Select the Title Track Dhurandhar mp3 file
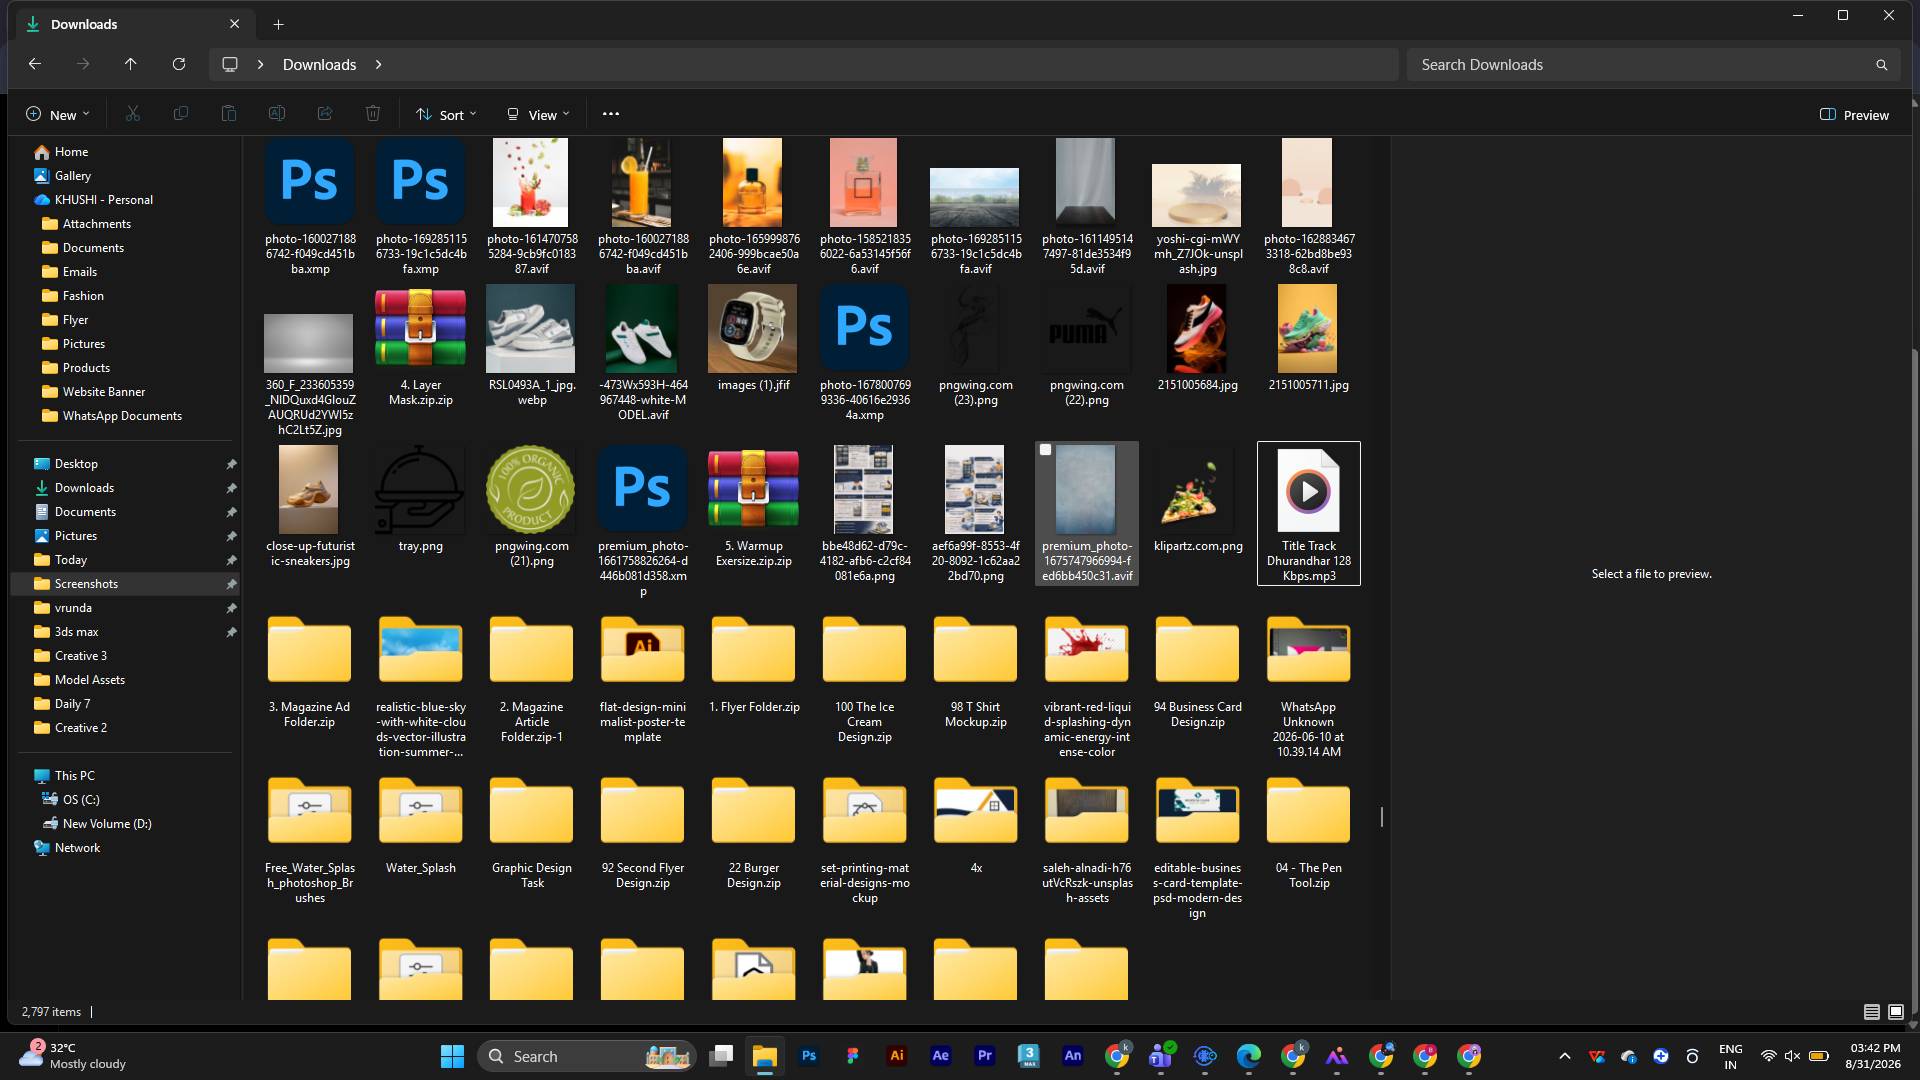1920x1080 pixels. 1309,514
